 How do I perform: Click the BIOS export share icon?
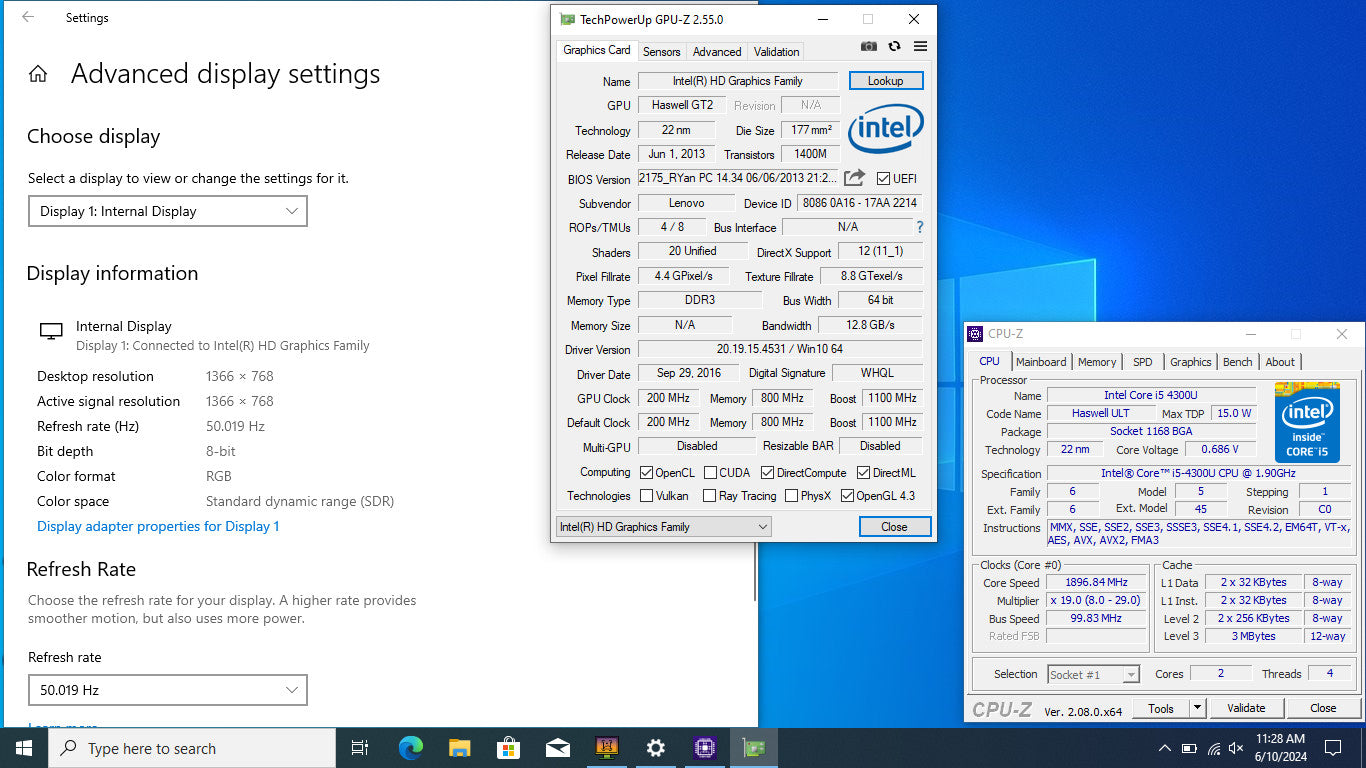coord(854,178)
